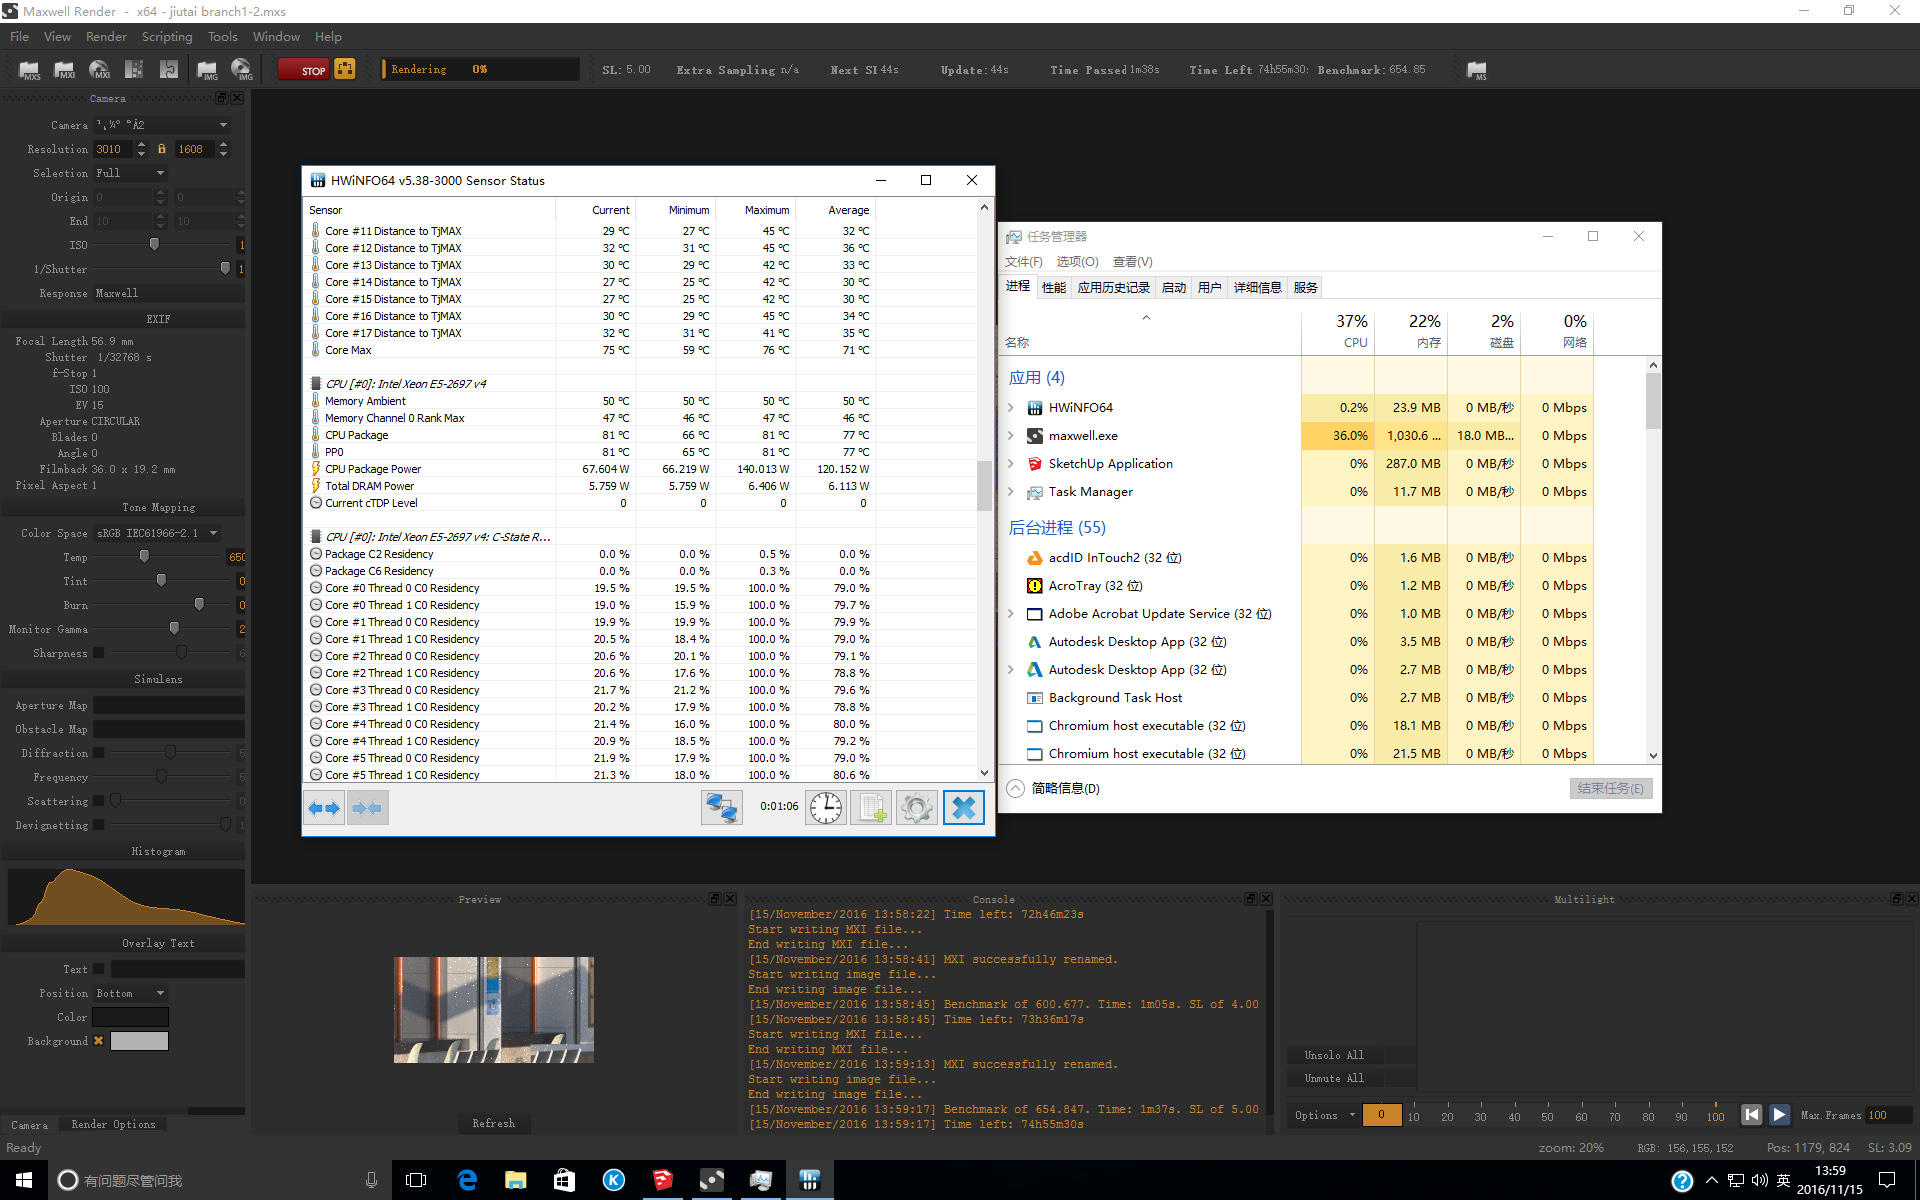The width and height of the screenshot is (1920, 1200).
Task: Open the Selection Full dropdown
Action: [130, 173]
